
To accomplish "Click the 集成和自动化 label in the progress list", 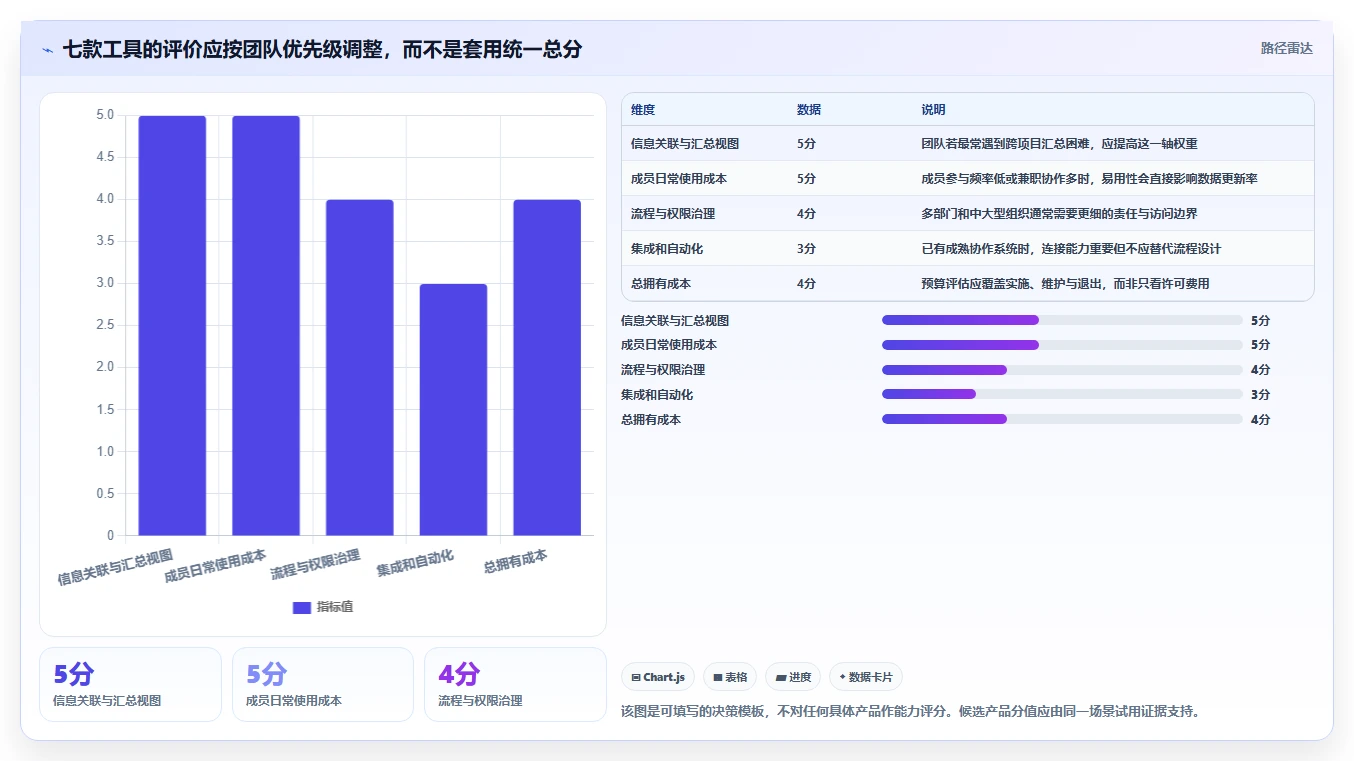I will (x=657, y=394).
